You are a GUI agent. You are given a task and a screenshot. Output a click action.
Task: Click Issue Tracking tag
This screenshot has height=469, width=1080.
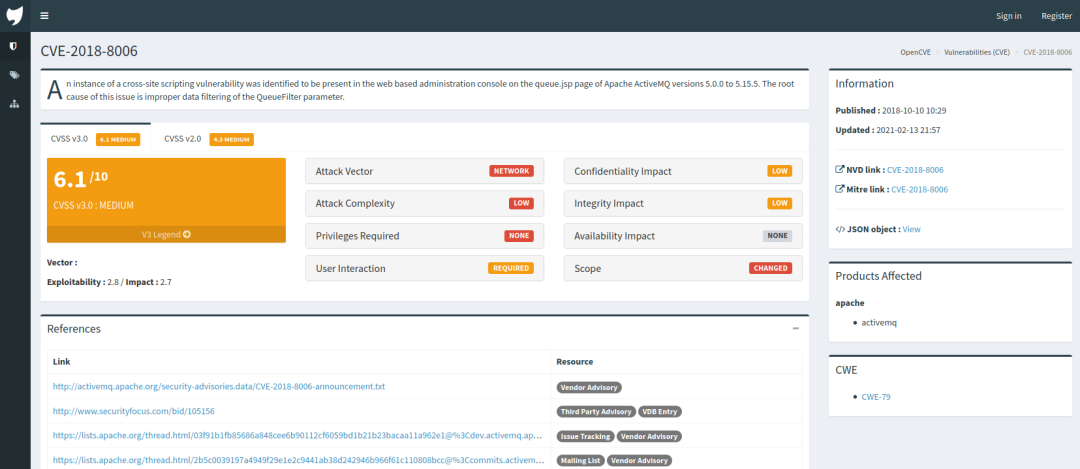[585, 437]
